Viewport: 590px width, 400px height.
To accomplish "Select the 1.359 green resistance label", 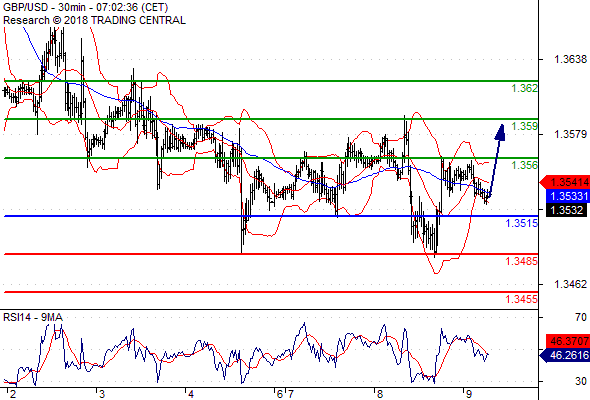I will tap(525, 126).
